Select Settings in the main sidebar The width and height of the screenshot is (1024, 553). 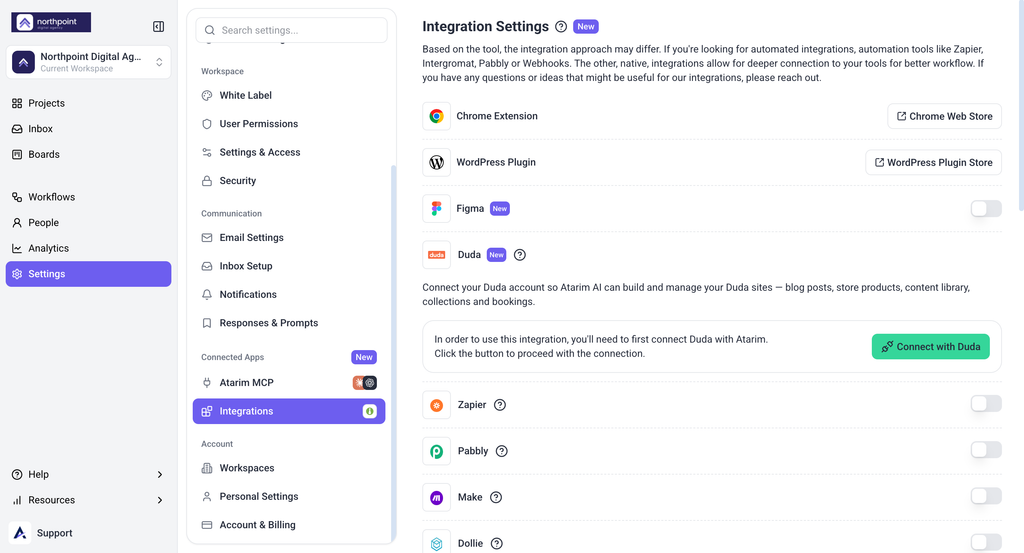tap(88, 274)
